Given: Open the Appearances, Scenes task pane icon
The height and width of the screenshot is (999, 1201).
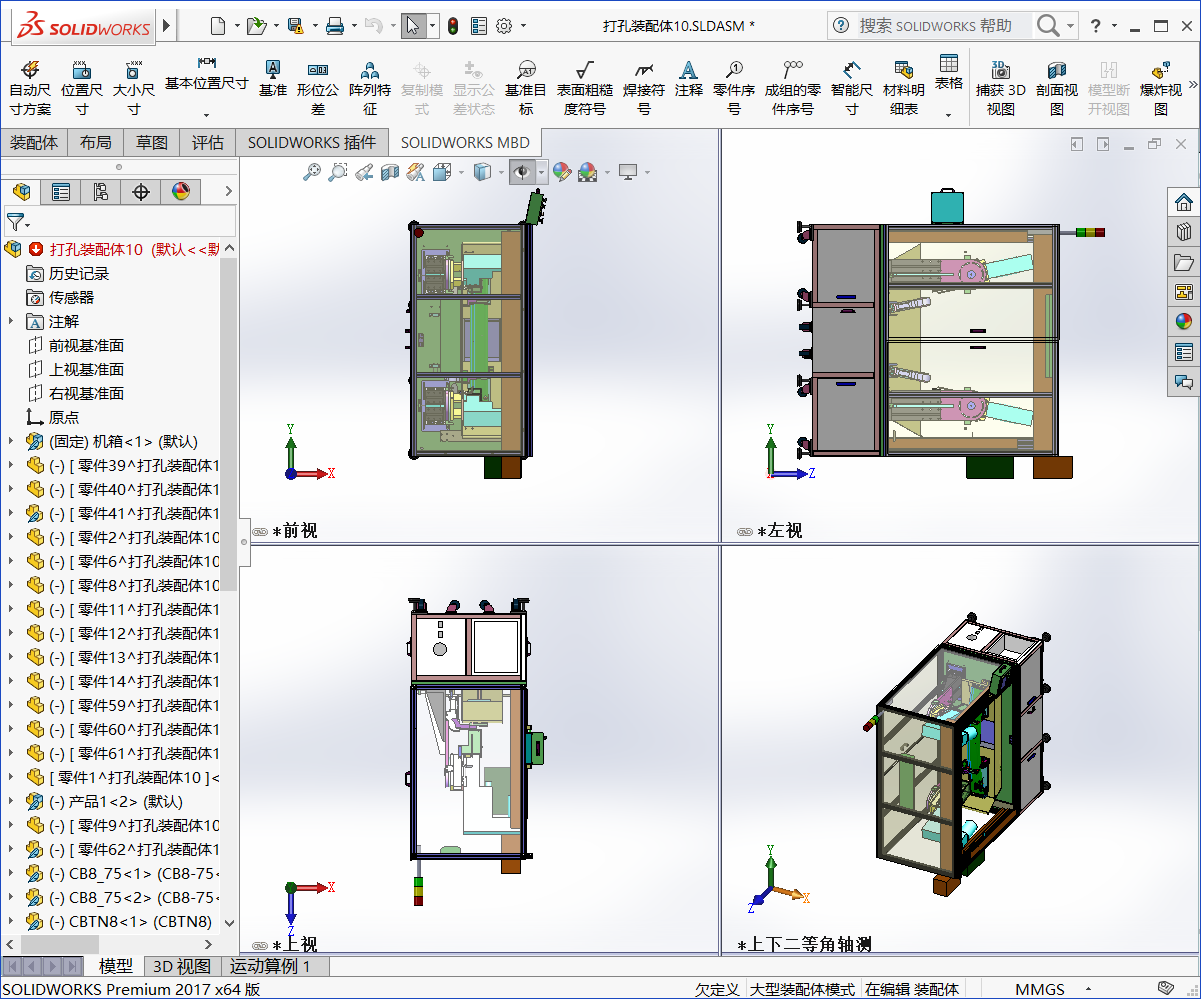Looking at the screenshot, I should click(1184, 322).
